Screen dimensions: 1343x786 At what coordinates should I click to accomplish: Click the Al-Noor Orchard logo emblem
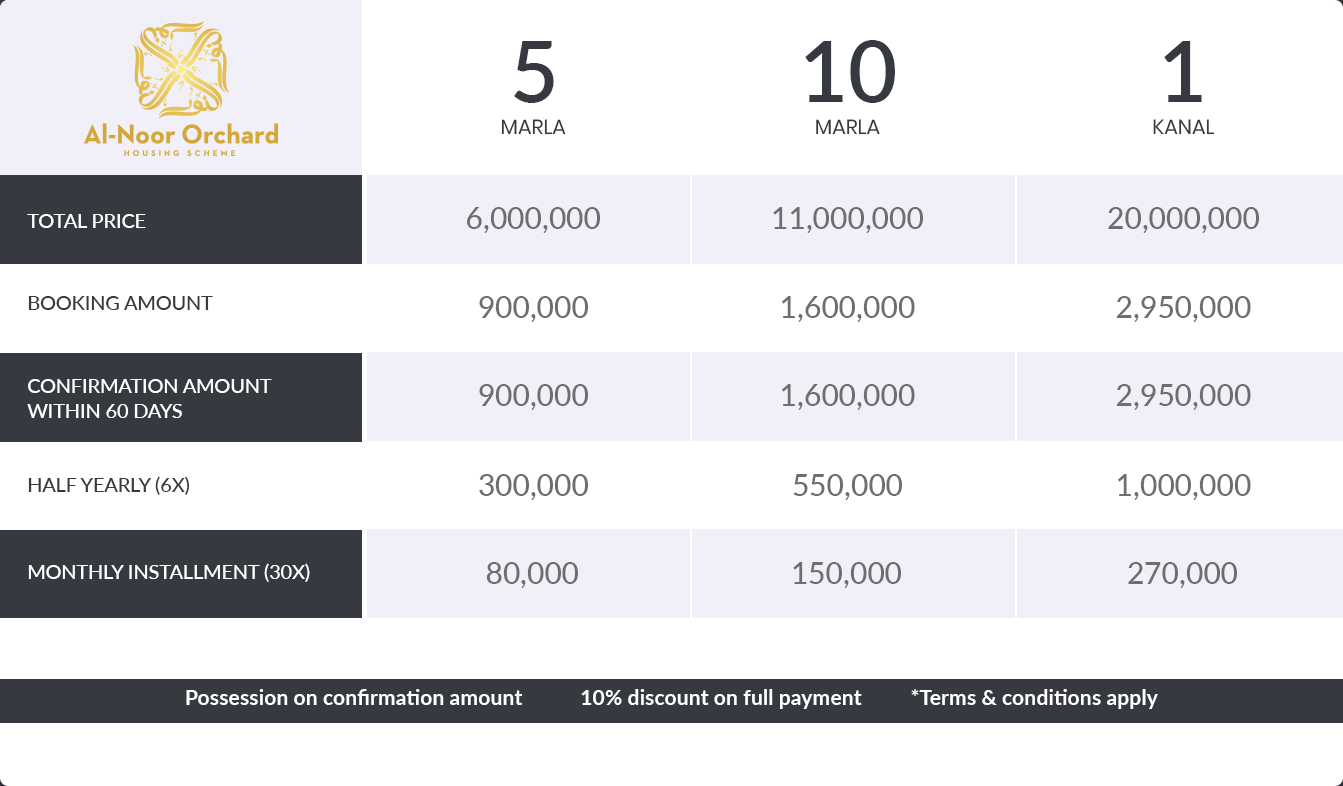click(181, 68)
